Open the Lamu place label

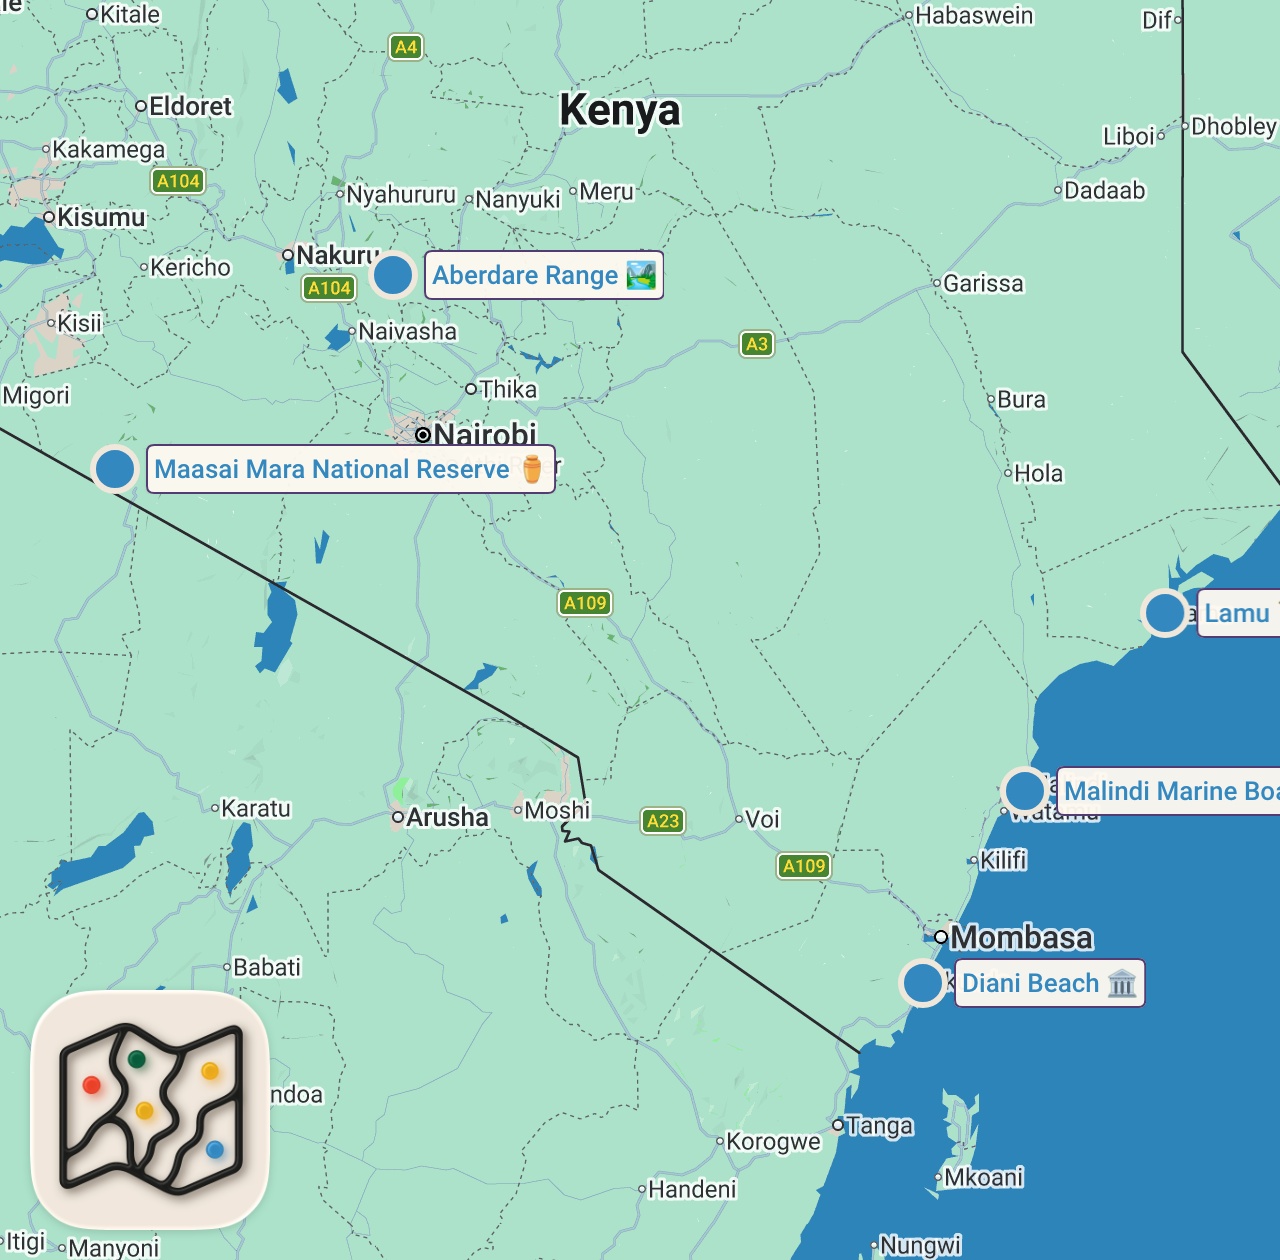1238,613
